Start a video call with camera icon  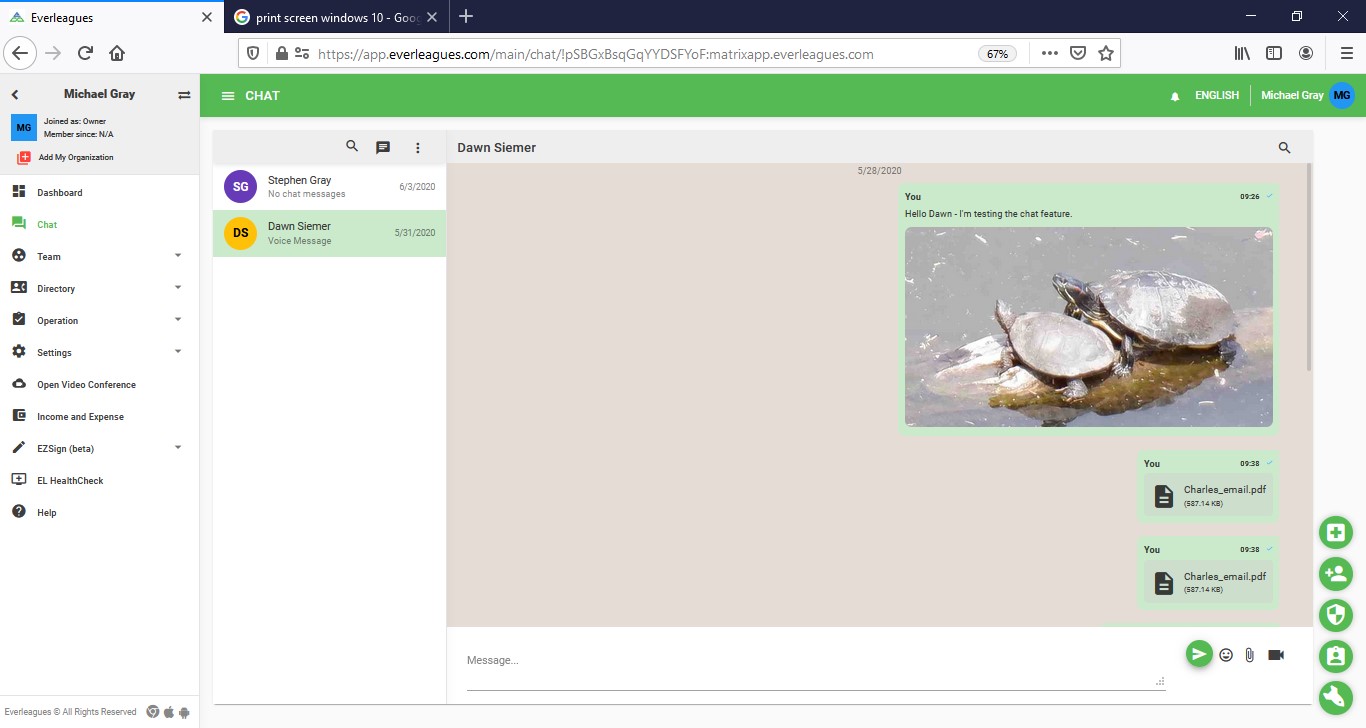pos(1276,655)
